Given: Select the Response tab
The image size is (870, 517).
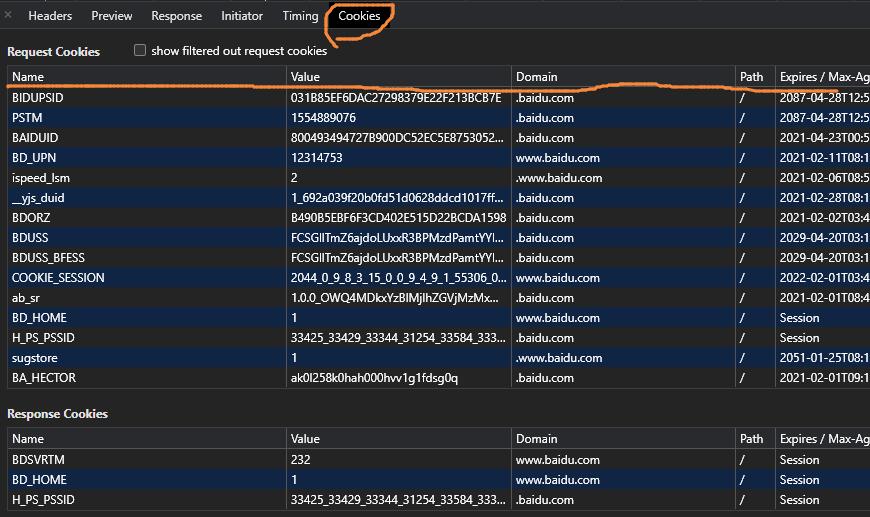Looking at the screenshot, I should click(176, 16).
